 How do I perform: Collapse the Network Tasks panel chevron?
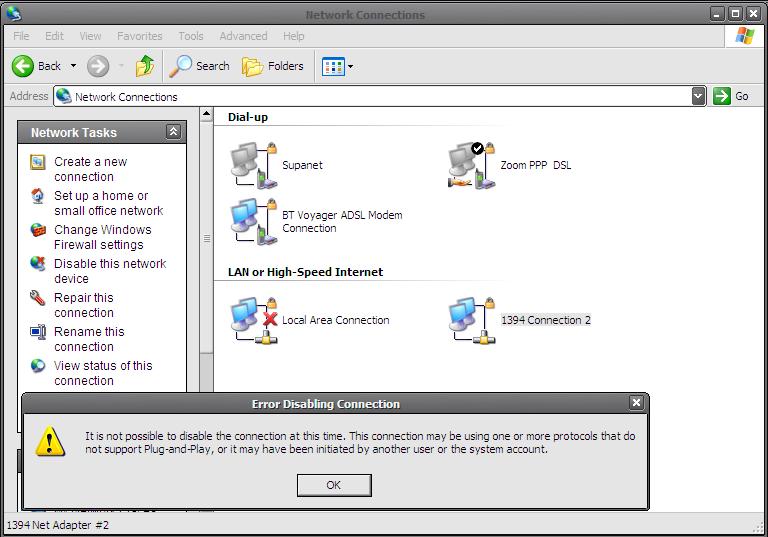173,131
